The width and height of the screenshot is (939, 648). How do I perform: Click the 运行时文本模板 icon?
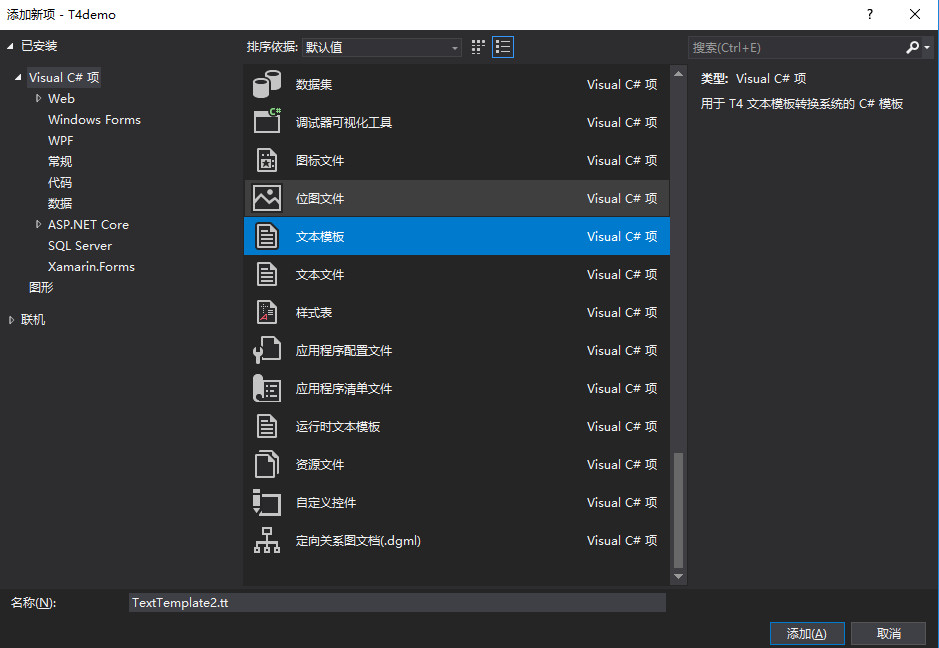[x=266, y=426]
